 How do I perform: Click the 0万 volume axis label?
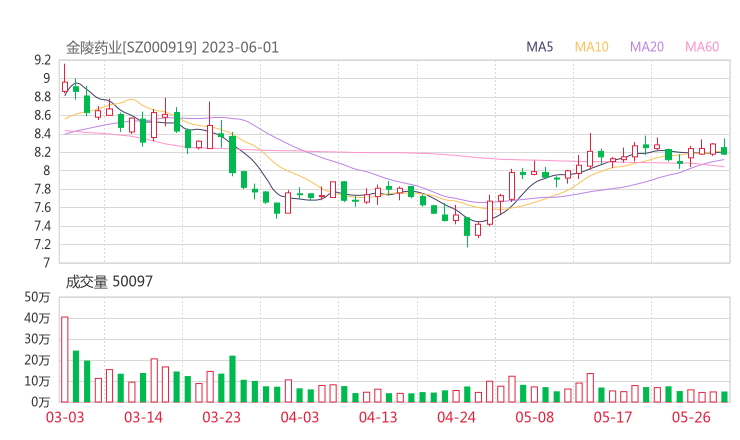click(x=40, y=402)
